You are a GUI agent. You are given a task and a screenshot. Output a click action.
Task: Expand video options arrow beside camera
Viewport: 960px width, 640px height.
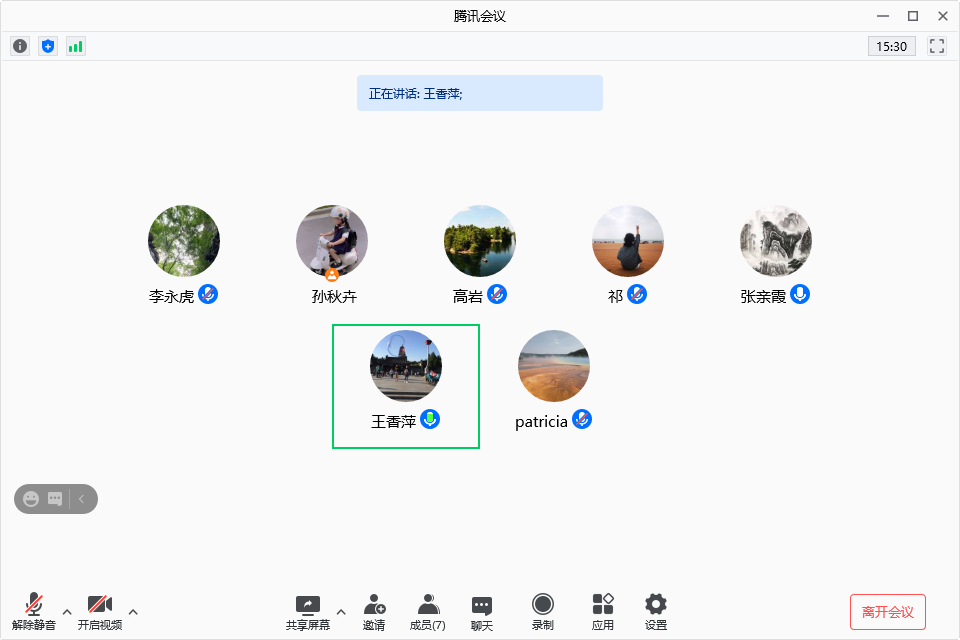tap(133, 611)
